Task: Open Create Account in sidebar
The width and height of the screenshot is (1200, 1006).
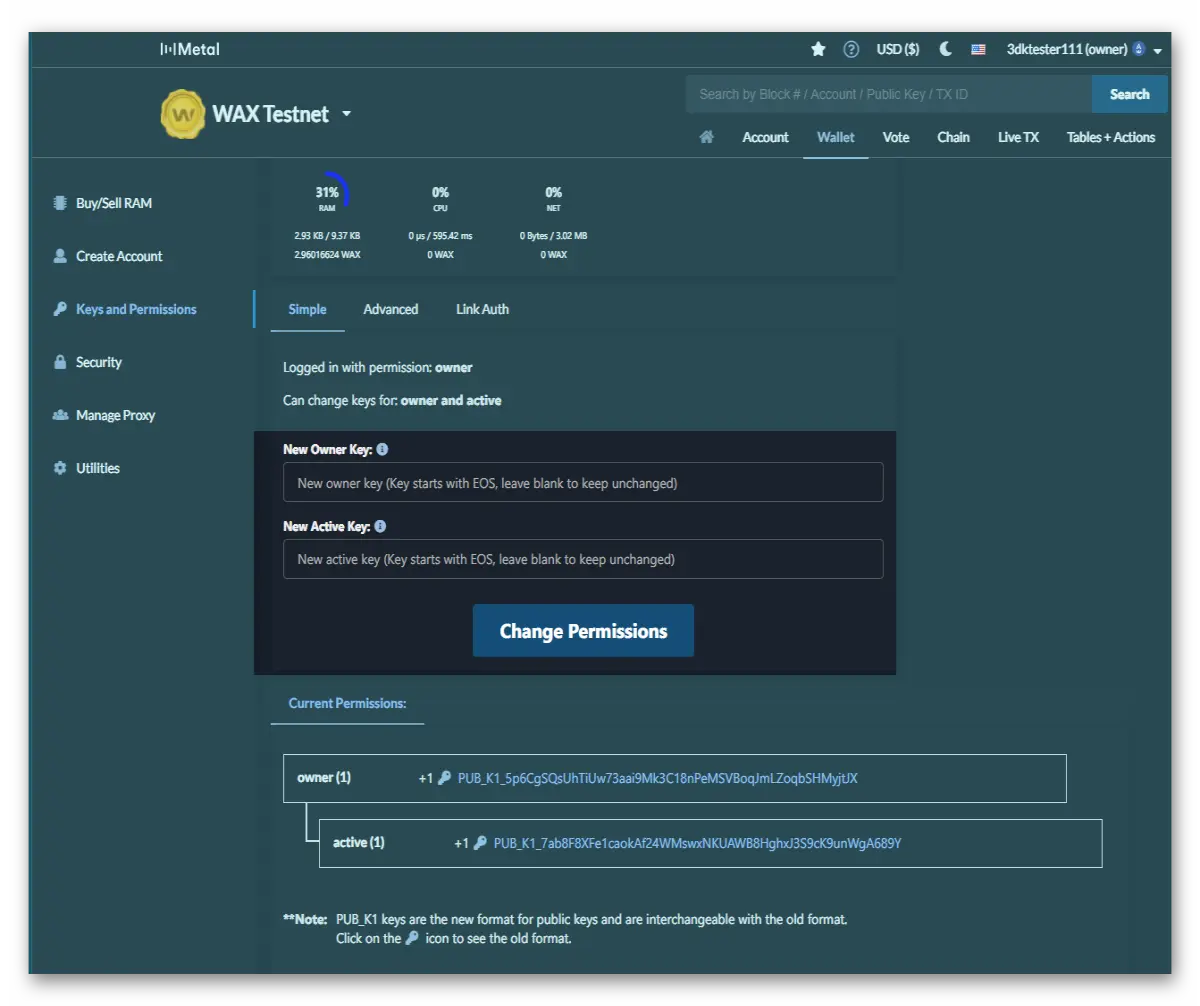Action: tap(119, 256)
